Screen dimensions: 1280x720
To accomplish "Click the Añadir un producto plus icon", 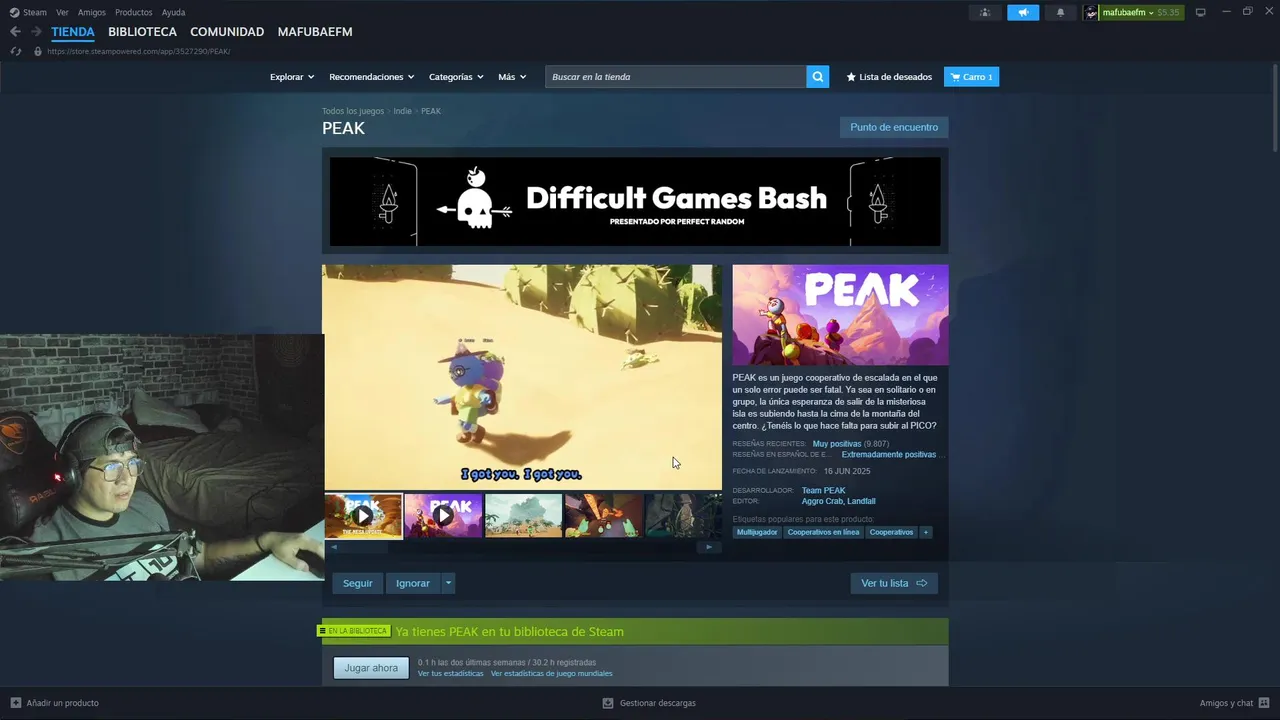I will (x=15, y=703).
